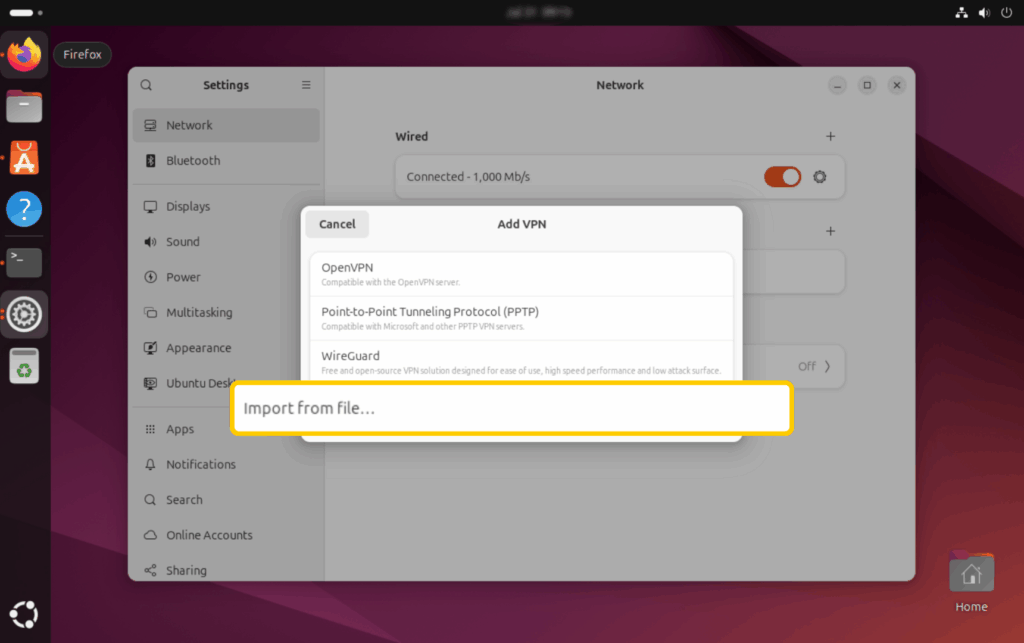Viewport: 1024px width, 643px height.
Task: Open Ubuntu Software app store icon
Action: [24, 158]
